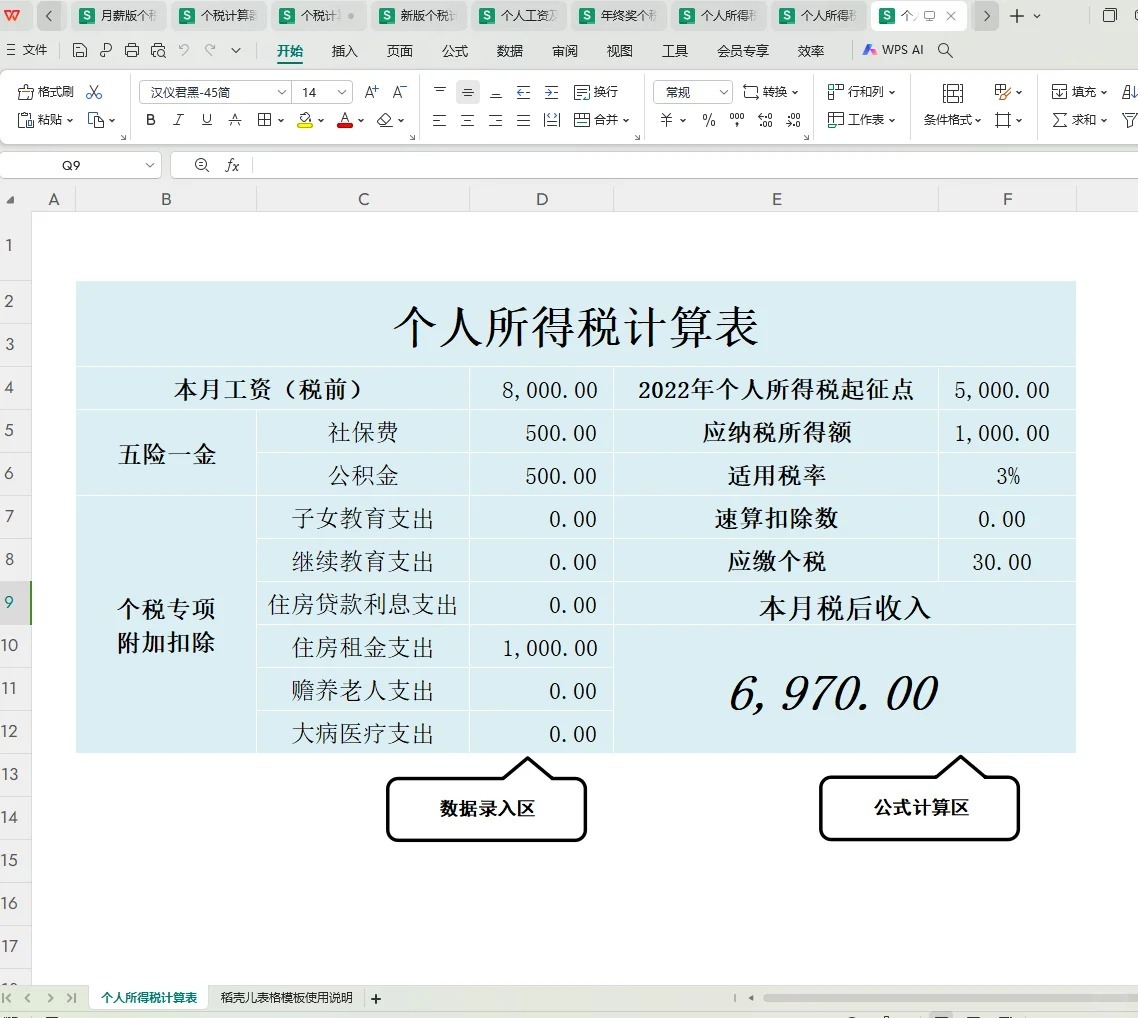Click the Cut scissors icon
The image size is (1138, 1018).
pos(94,92)
